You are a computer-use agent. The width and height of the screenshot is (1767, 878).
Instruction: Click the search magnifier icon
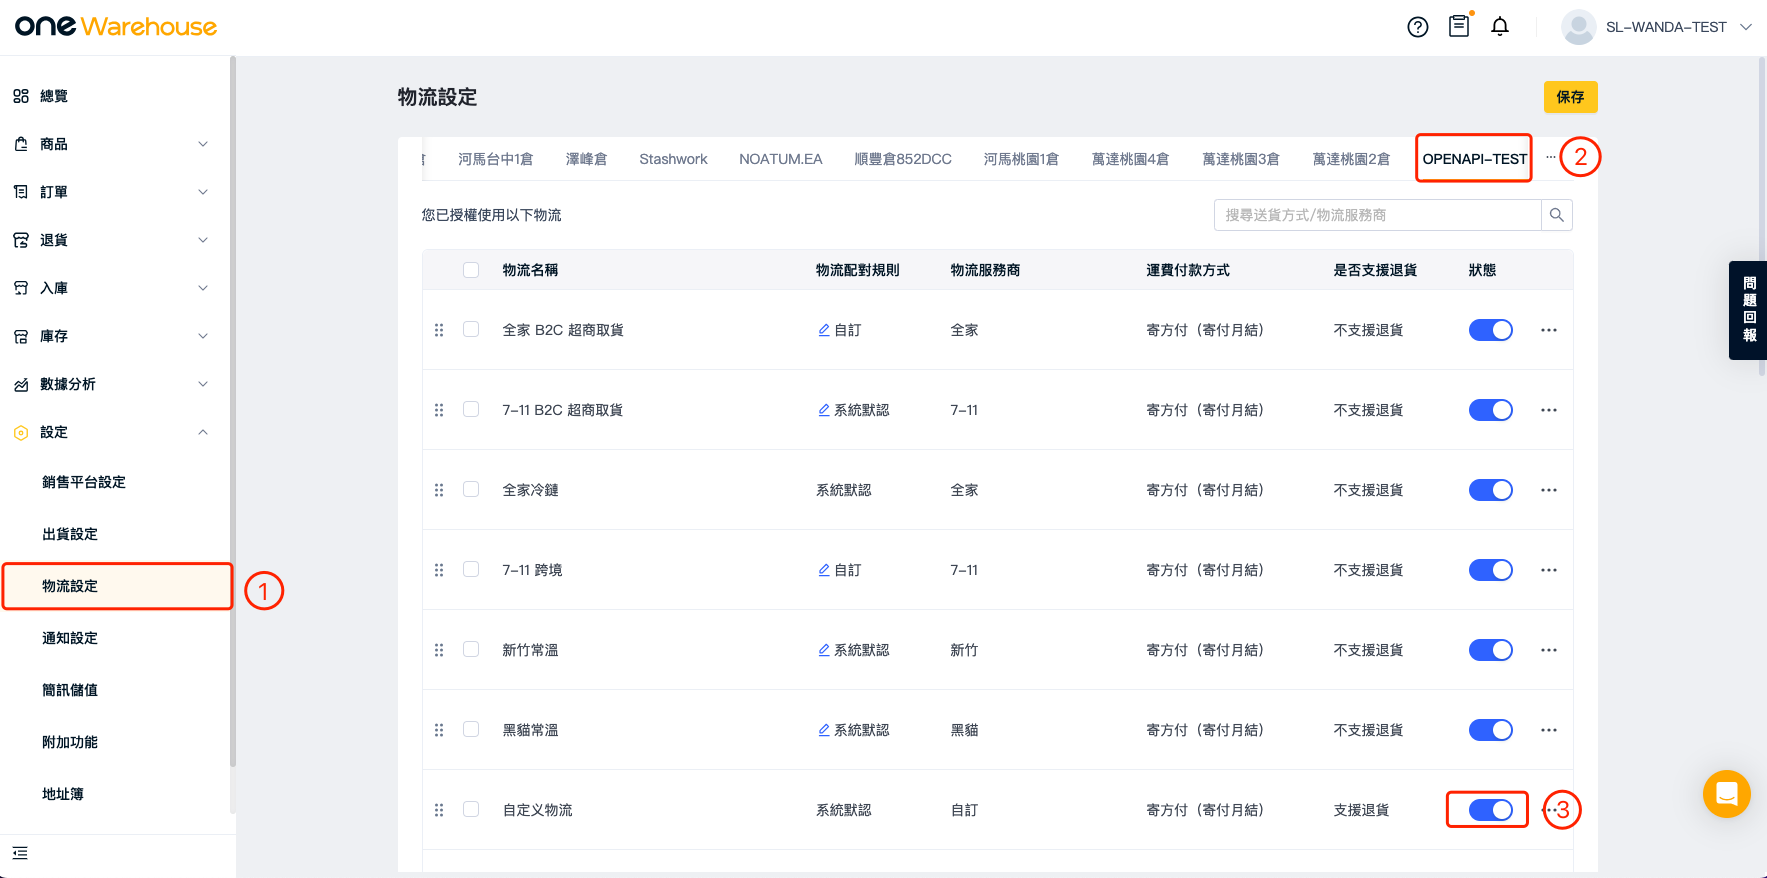click(1557, 215)
